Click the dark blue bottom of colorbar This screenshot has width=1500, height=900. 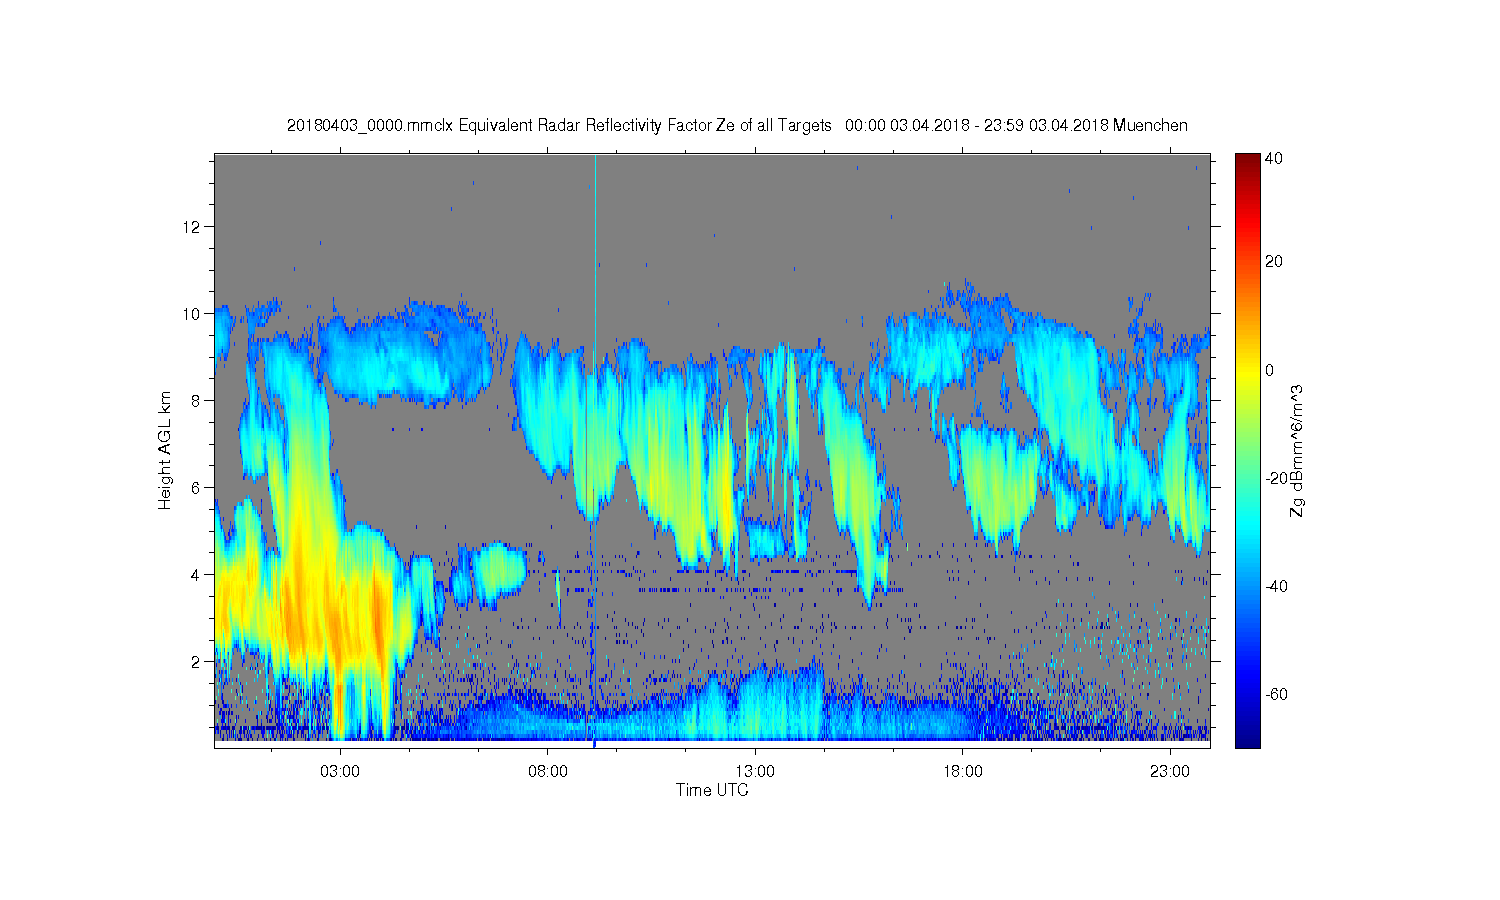click(x=1247, y=737)
